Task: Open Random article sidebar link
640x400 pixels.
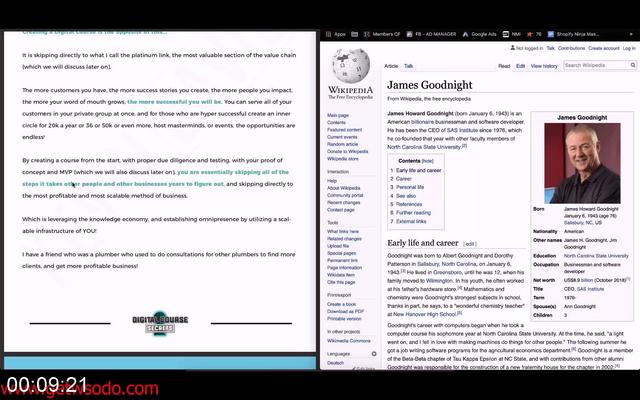Action: coord(342,144)
